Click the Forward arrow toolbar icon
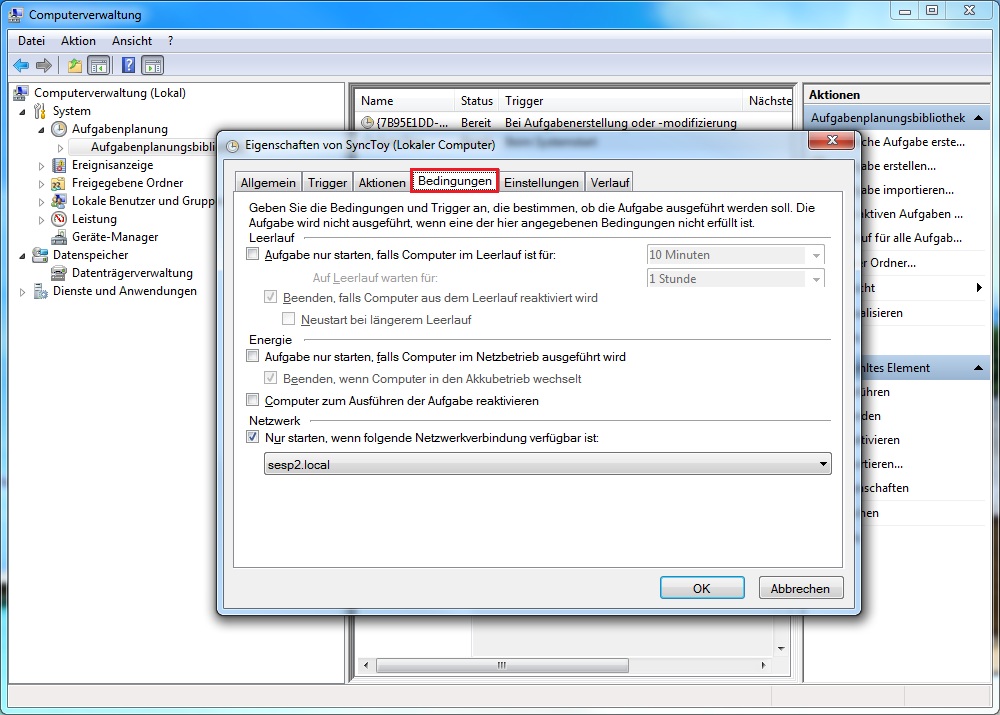 [43, 65]
